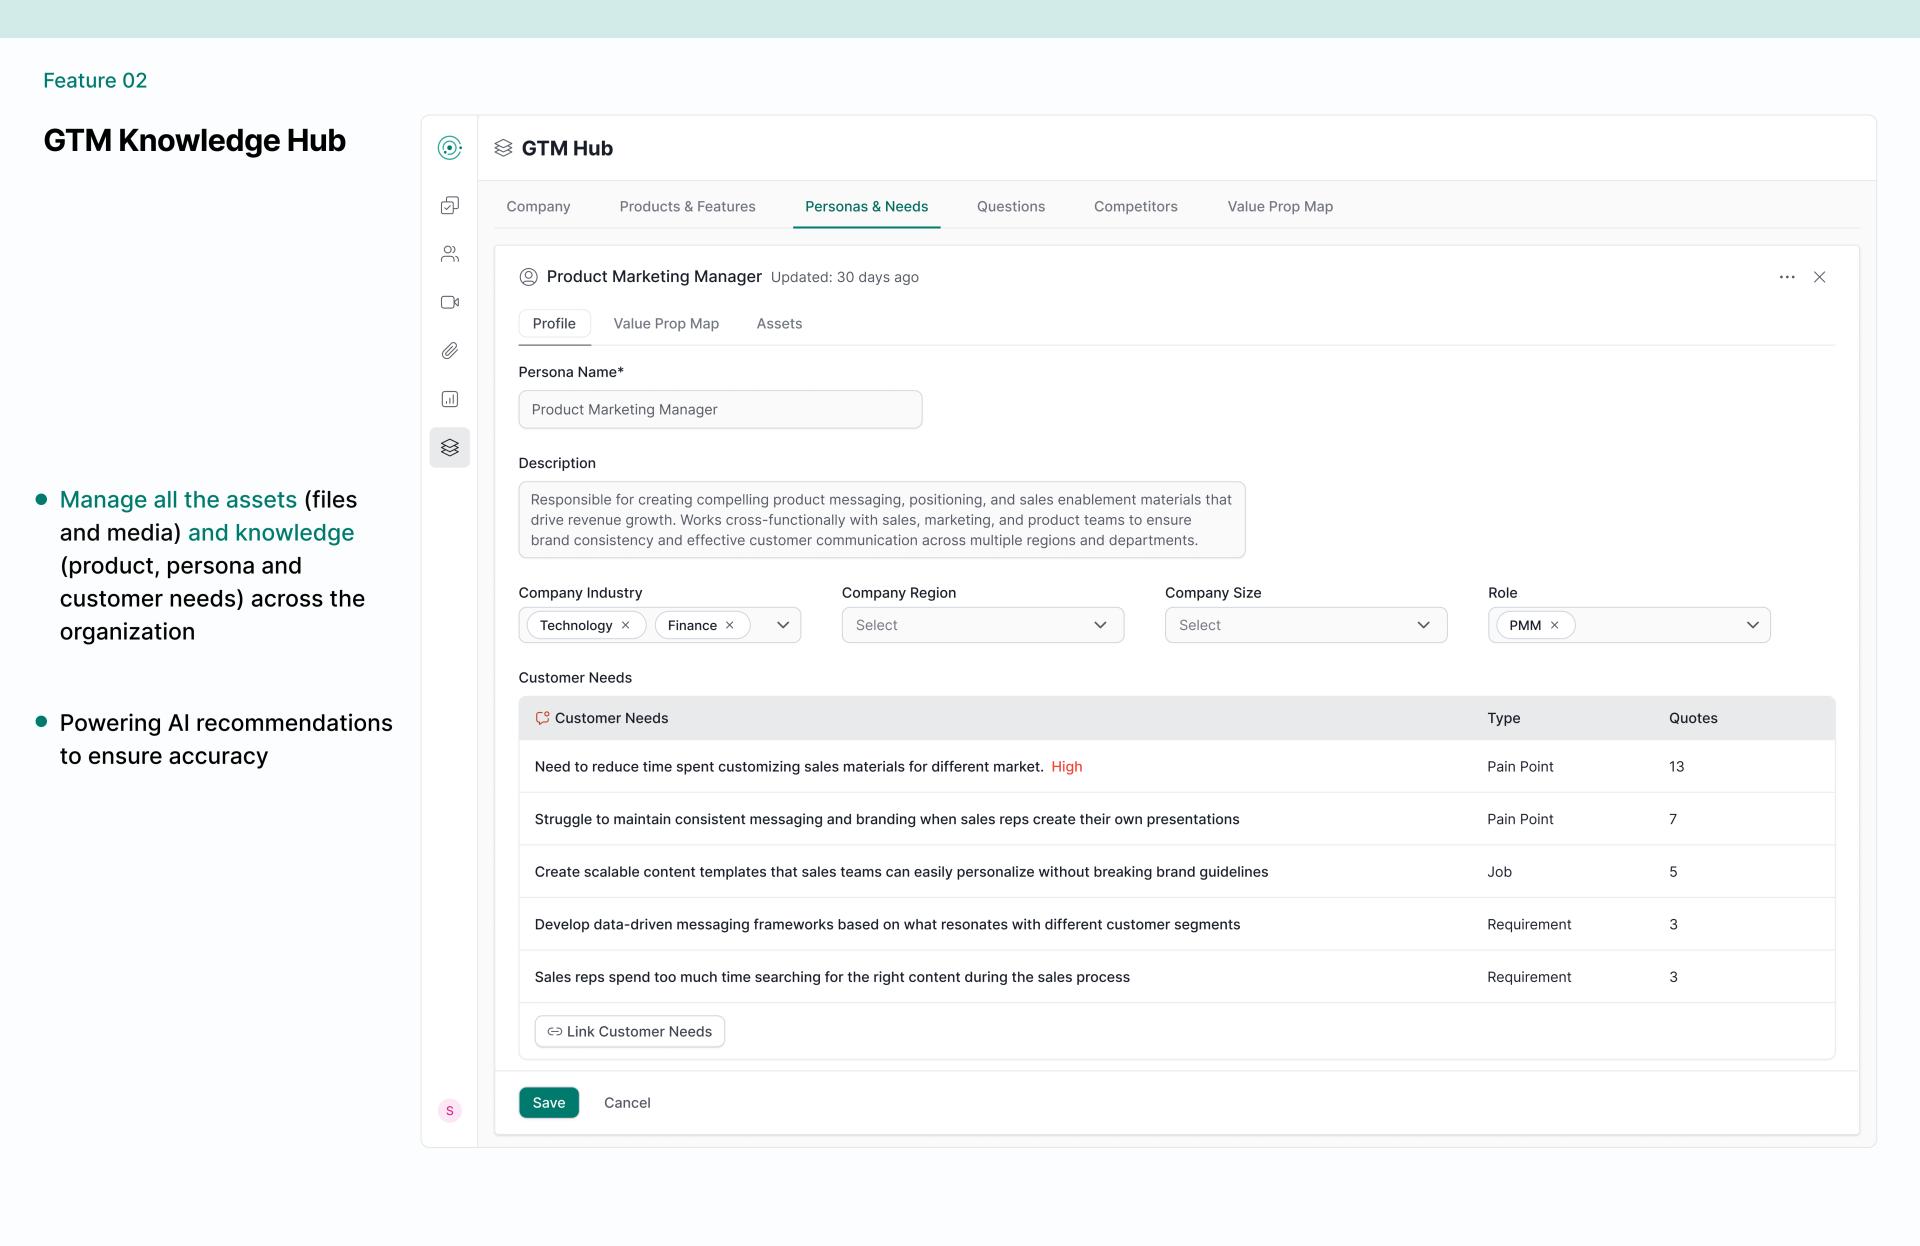1920x1246 pixels.
Task: Open the three-dots more options menu
Action: pos(1787,277)
